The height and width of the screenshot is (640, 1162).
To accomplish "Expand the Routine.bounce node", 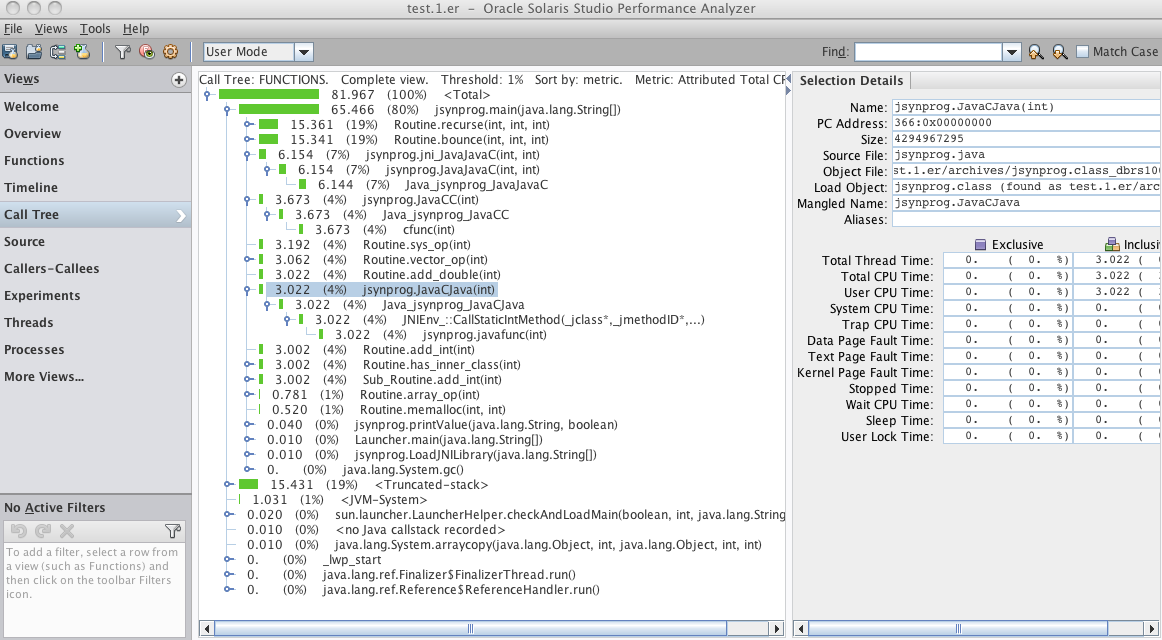I will coord(248,139).
